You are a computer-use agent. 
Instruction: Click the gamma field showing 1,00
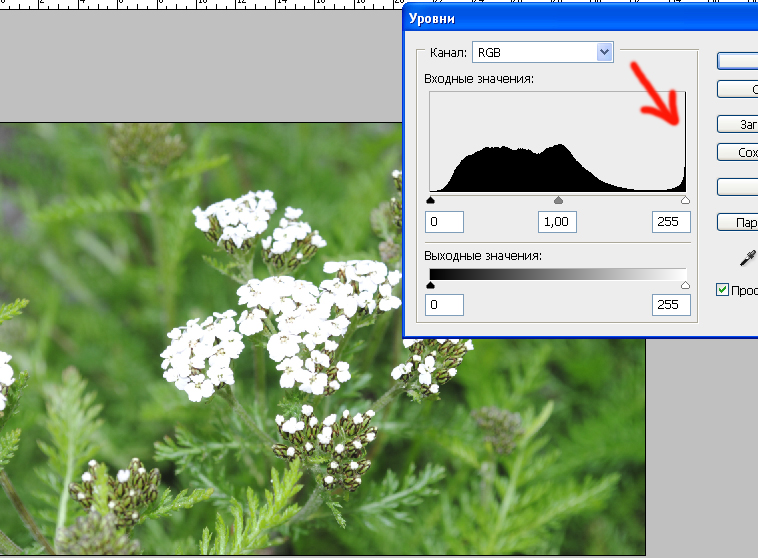click(x=558, y=221)
